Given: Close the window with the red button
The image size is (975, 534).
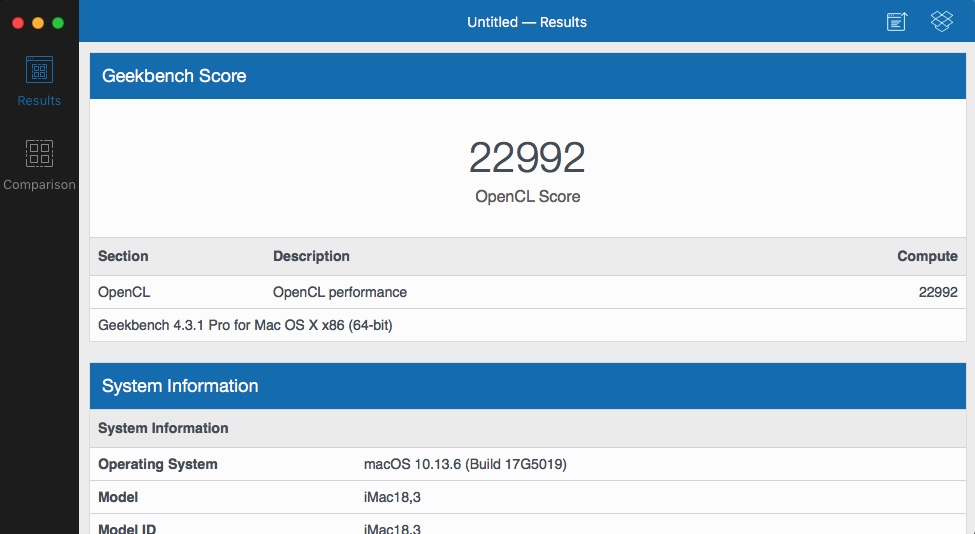Looking at the screenshot, I should 18,23.
